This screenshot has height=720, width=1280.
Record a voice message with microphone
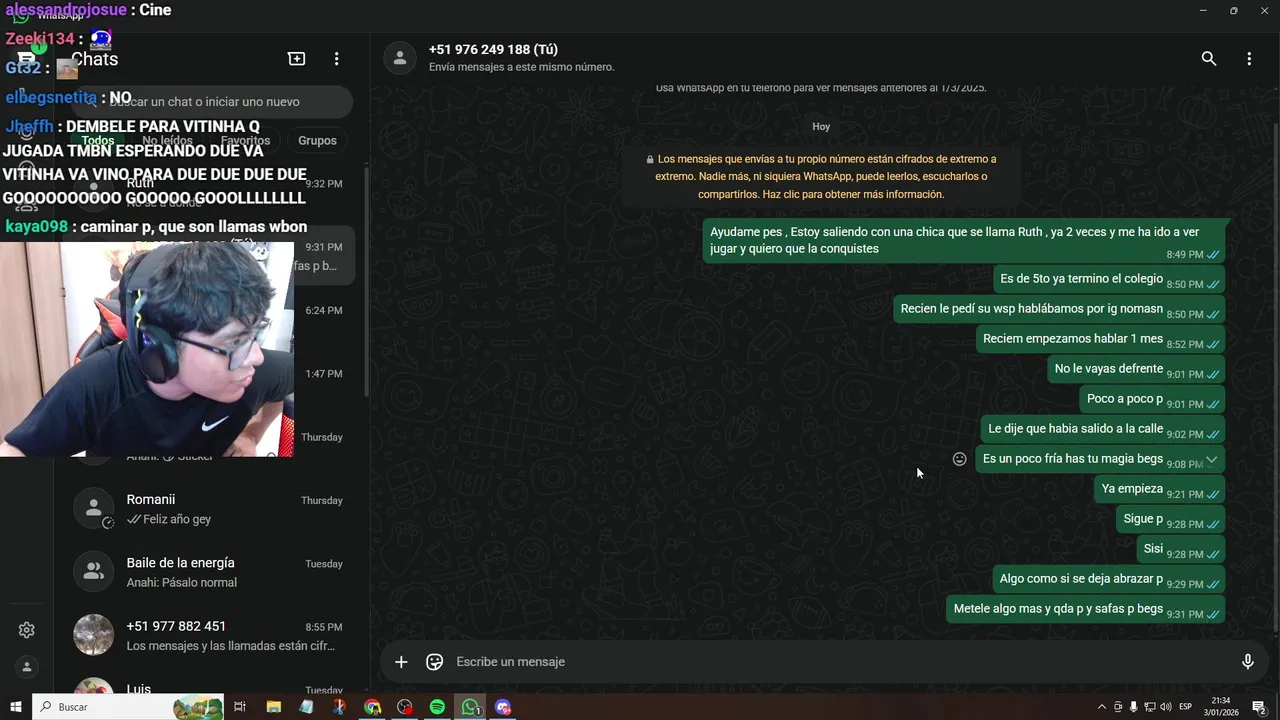(x=1248, y=662)
